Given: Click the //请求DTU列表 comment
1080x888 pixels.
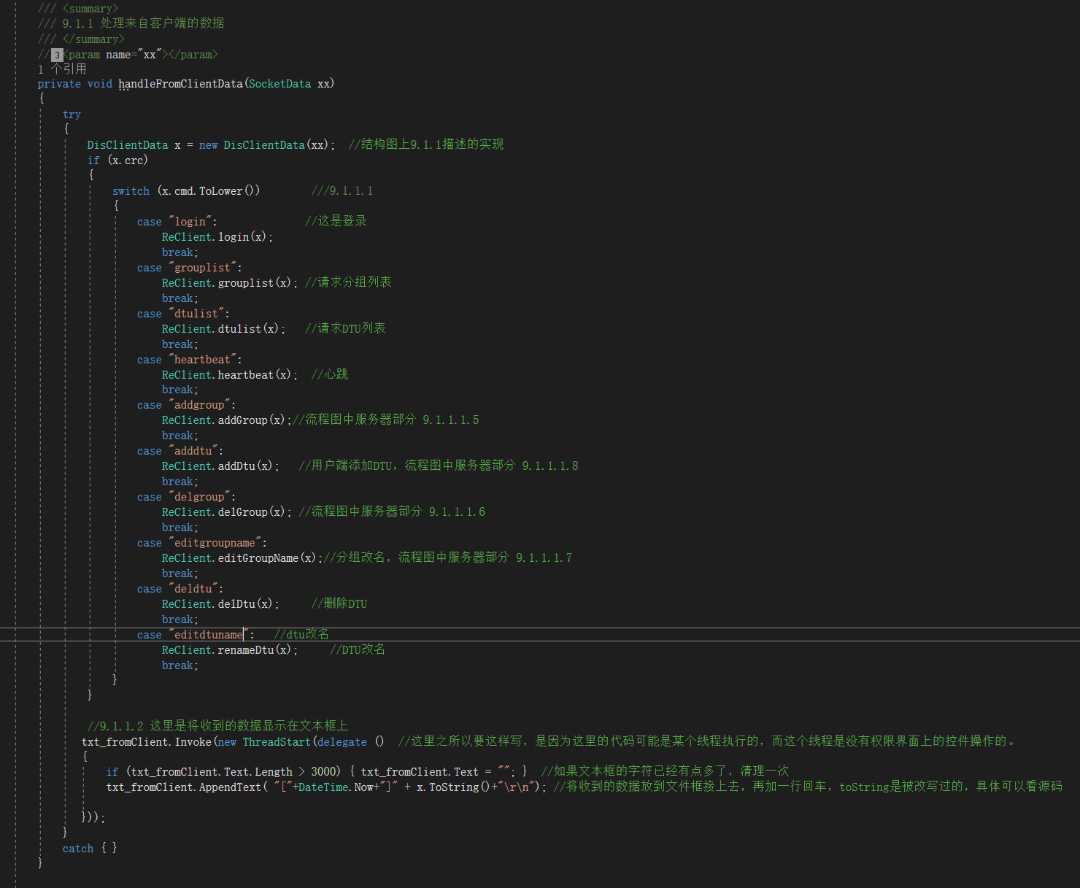Looking at the screenshot, I should (345, 329).
